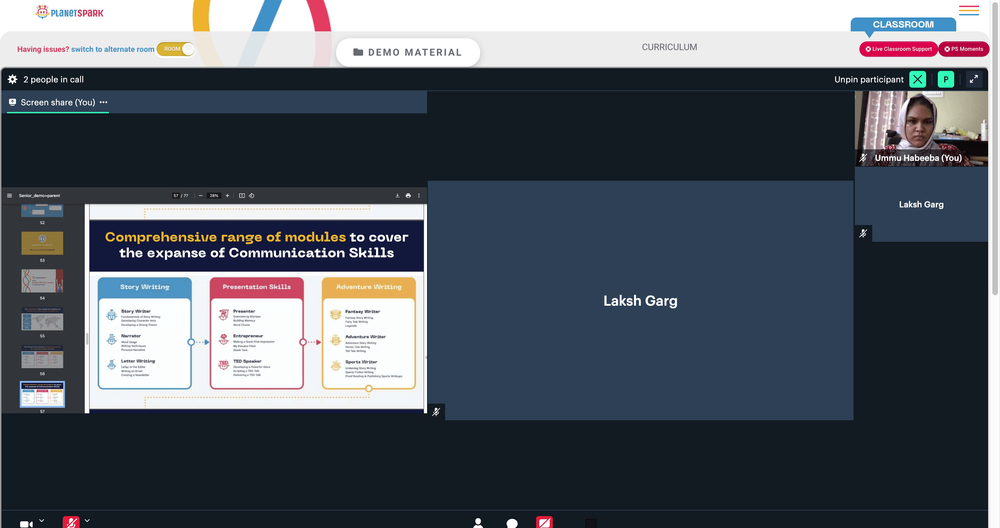Screen dimensions: 1000x528
Task: Select PDF thumbnail page 52
Action: [42, 211]
